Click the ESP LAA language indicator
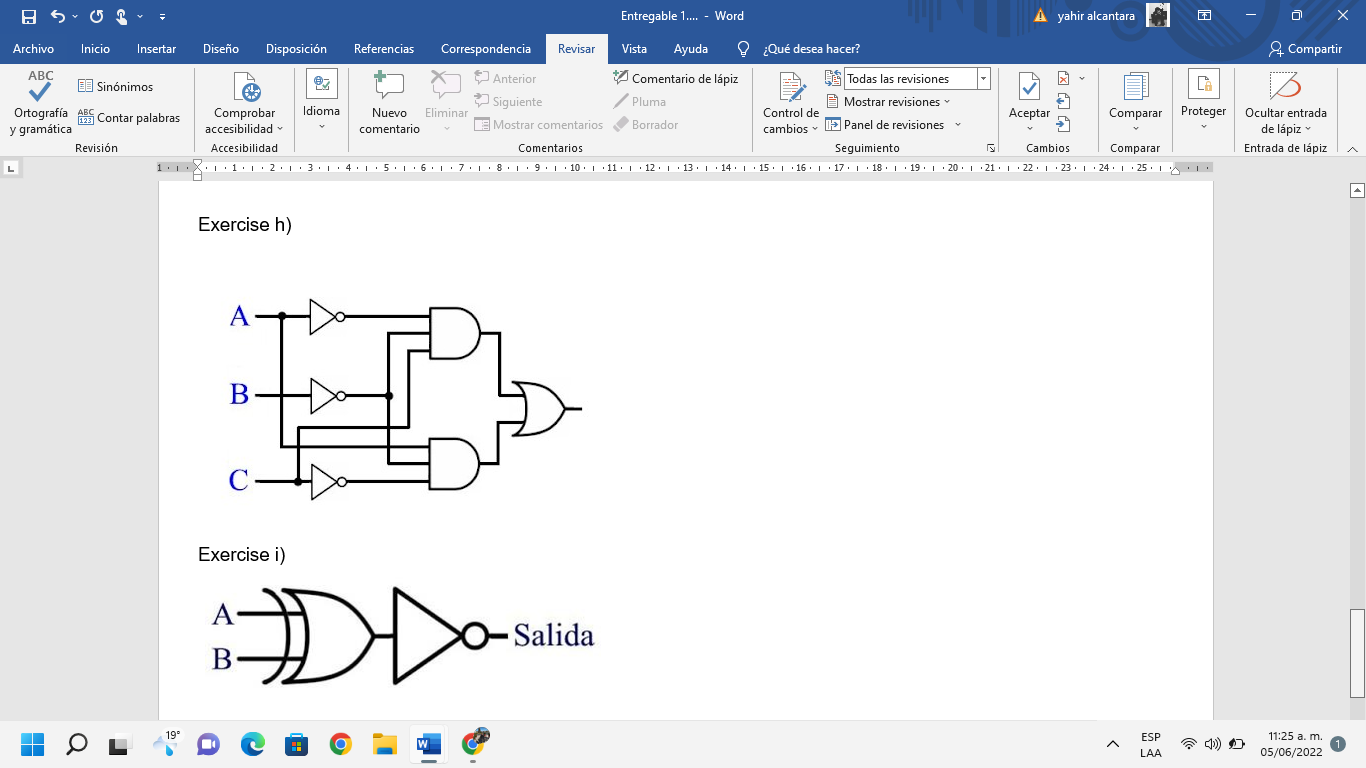 [1151, 744]
